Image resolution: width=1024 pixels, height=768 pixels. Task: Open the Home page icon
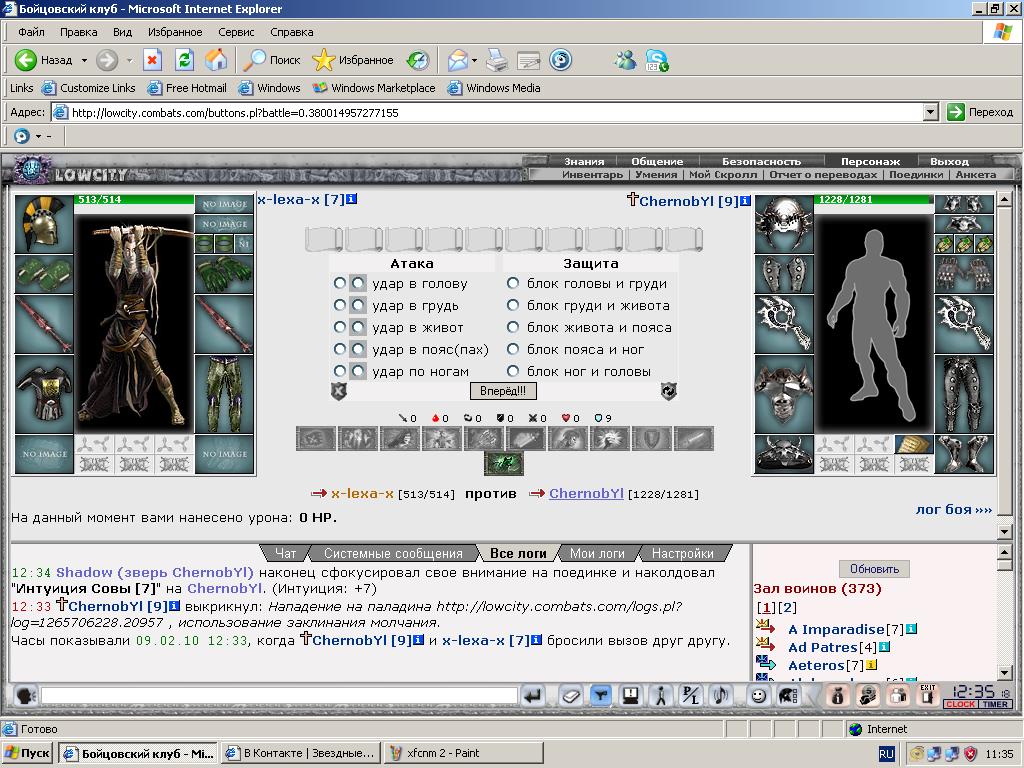(216, 60)
